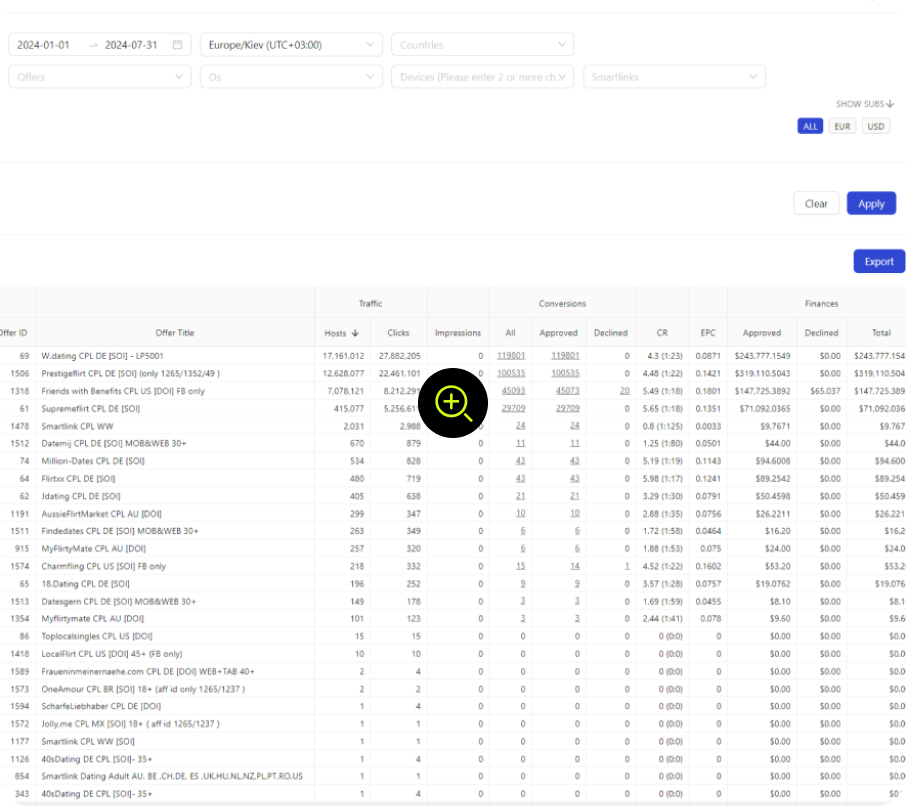Click the 17,161,012 hosts value
The image size is (906, 806).
click(343, 356)
